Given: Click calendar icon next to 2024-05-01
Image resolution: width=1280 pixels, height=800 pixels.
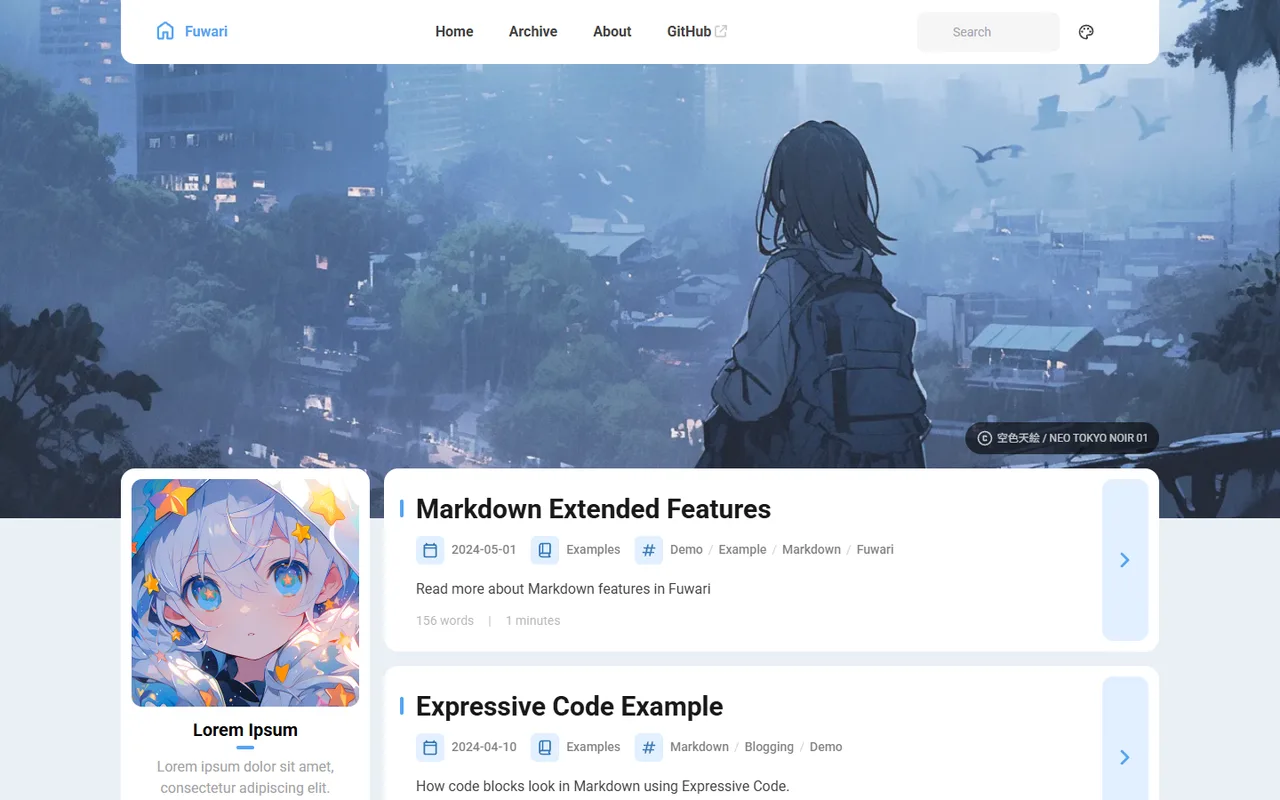Looking at the screenshot, I should pos(430,550).
